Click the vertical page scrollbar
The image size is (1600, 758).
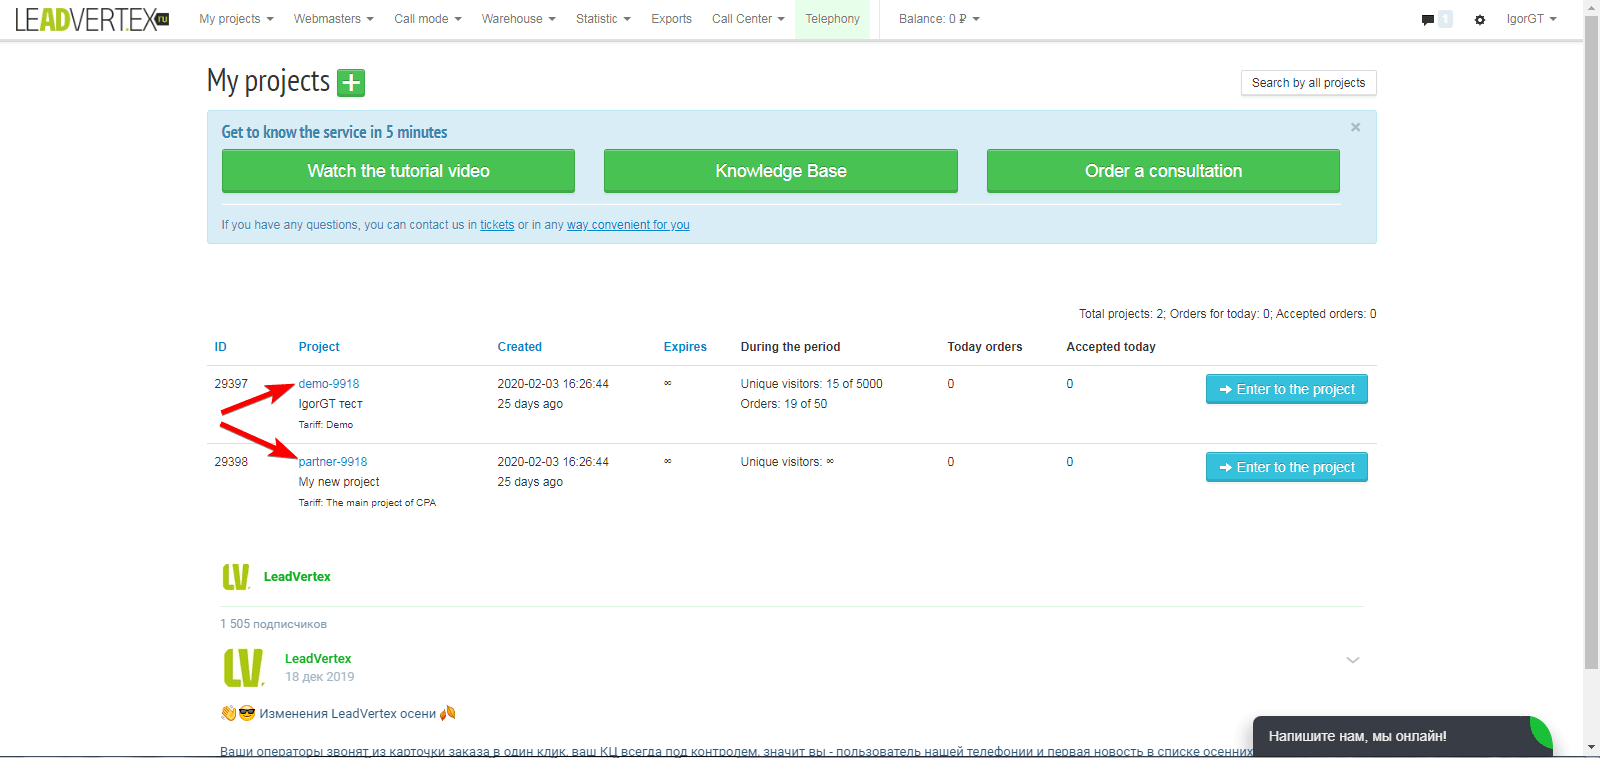(1591, 340)
